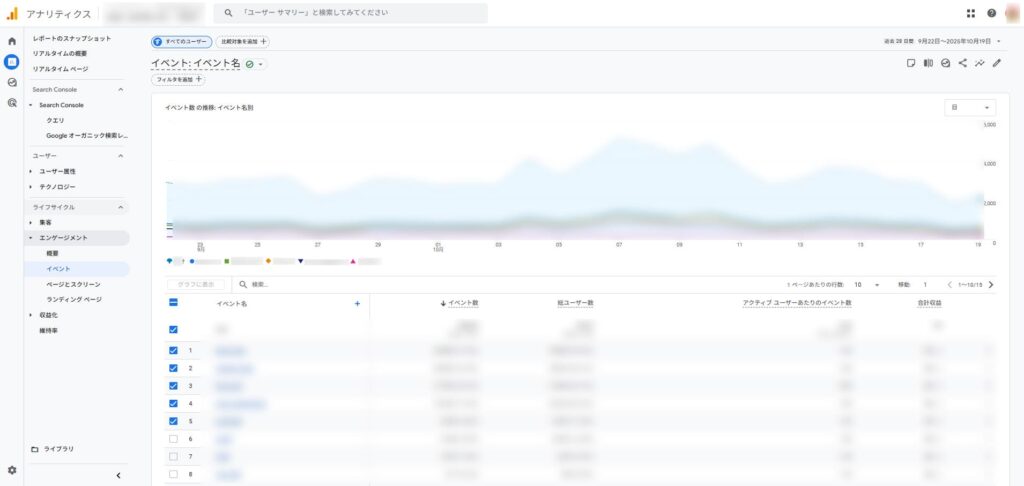This screenshot has width=1024, height=486.
Task: Uncheck the row 1 checkbox
Action: [174, 350]
